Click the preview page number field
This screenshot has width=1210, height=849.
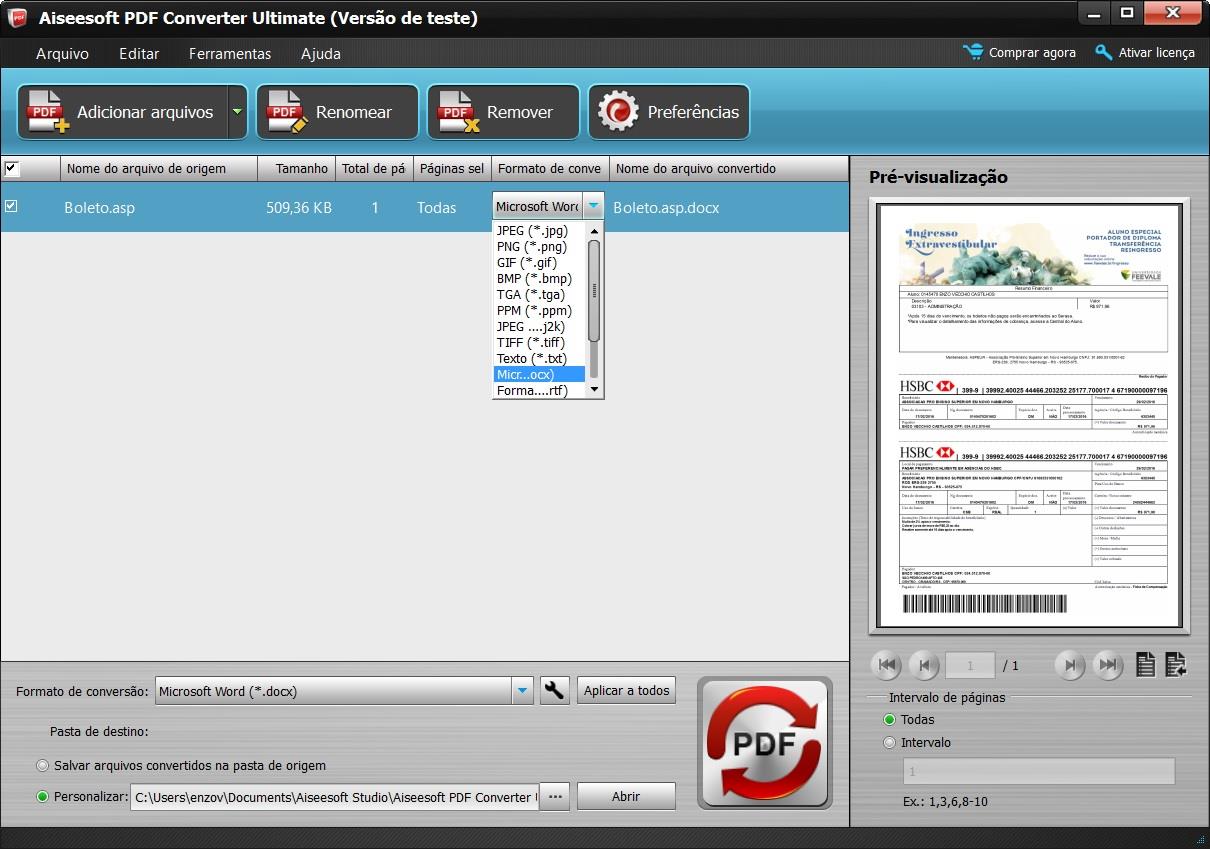pyautogui.click(x=970, y=665)
